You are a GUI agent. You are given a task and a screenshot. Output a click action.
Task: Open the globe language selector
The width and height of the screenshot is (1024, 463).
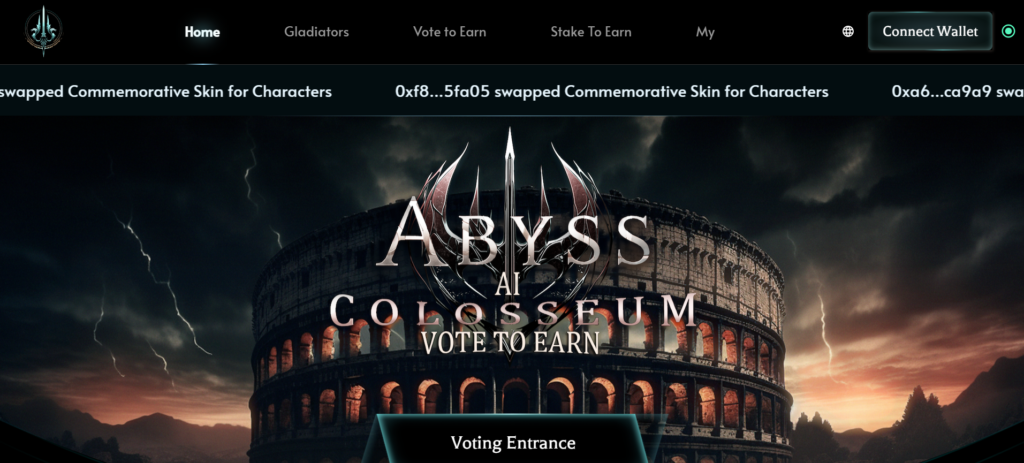click(x=848, y=31)
